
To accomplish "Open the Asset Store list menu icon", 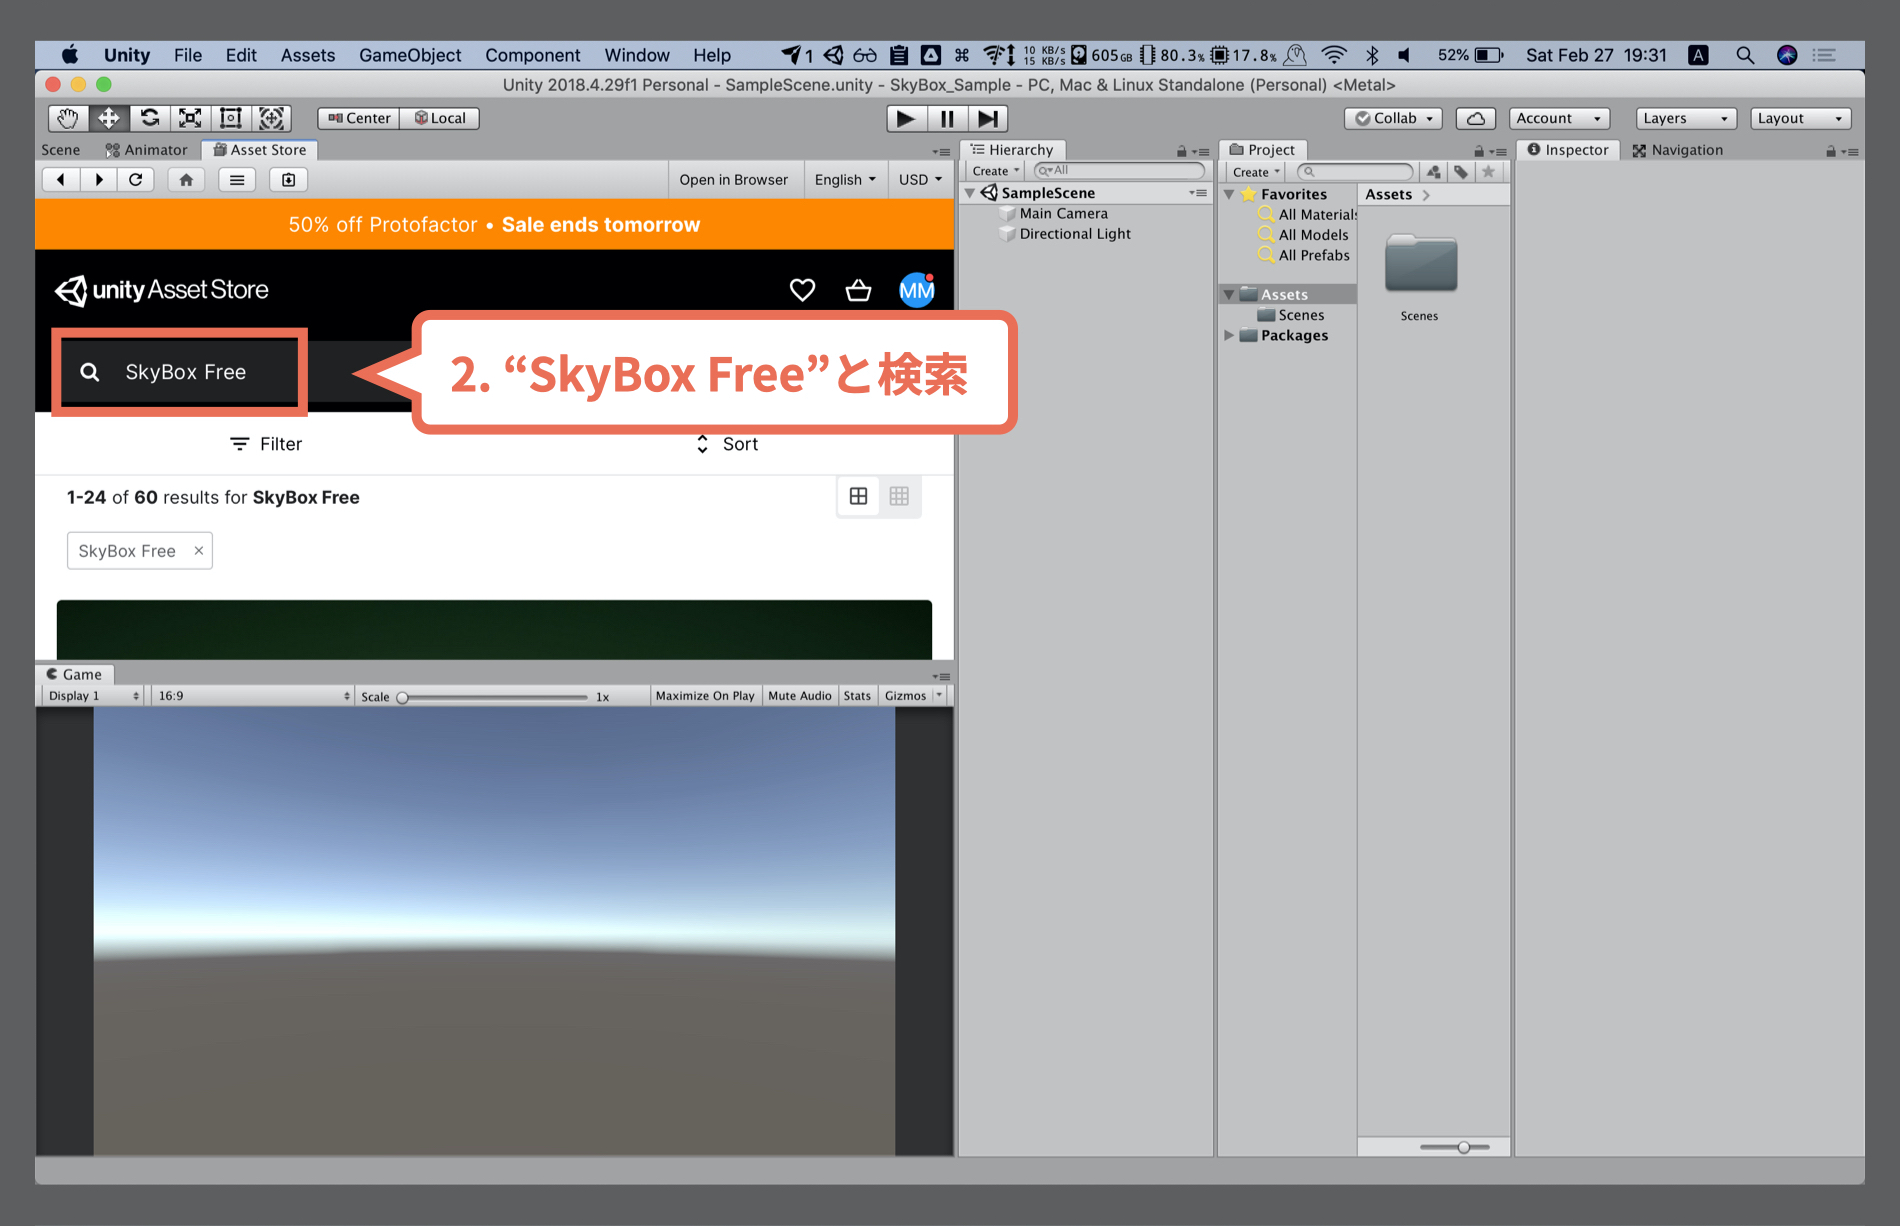I will (237, 180).
